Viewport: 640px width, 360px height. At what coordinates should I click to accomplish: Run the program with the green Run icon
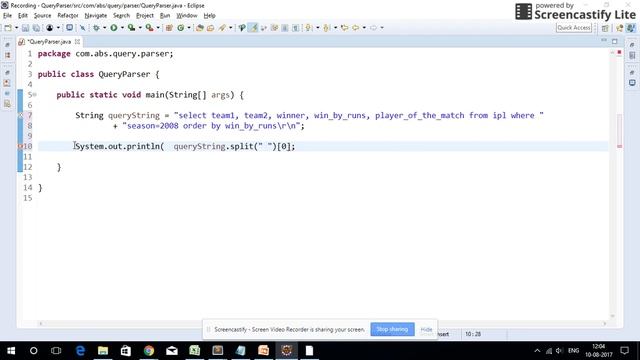pos(114,28)
